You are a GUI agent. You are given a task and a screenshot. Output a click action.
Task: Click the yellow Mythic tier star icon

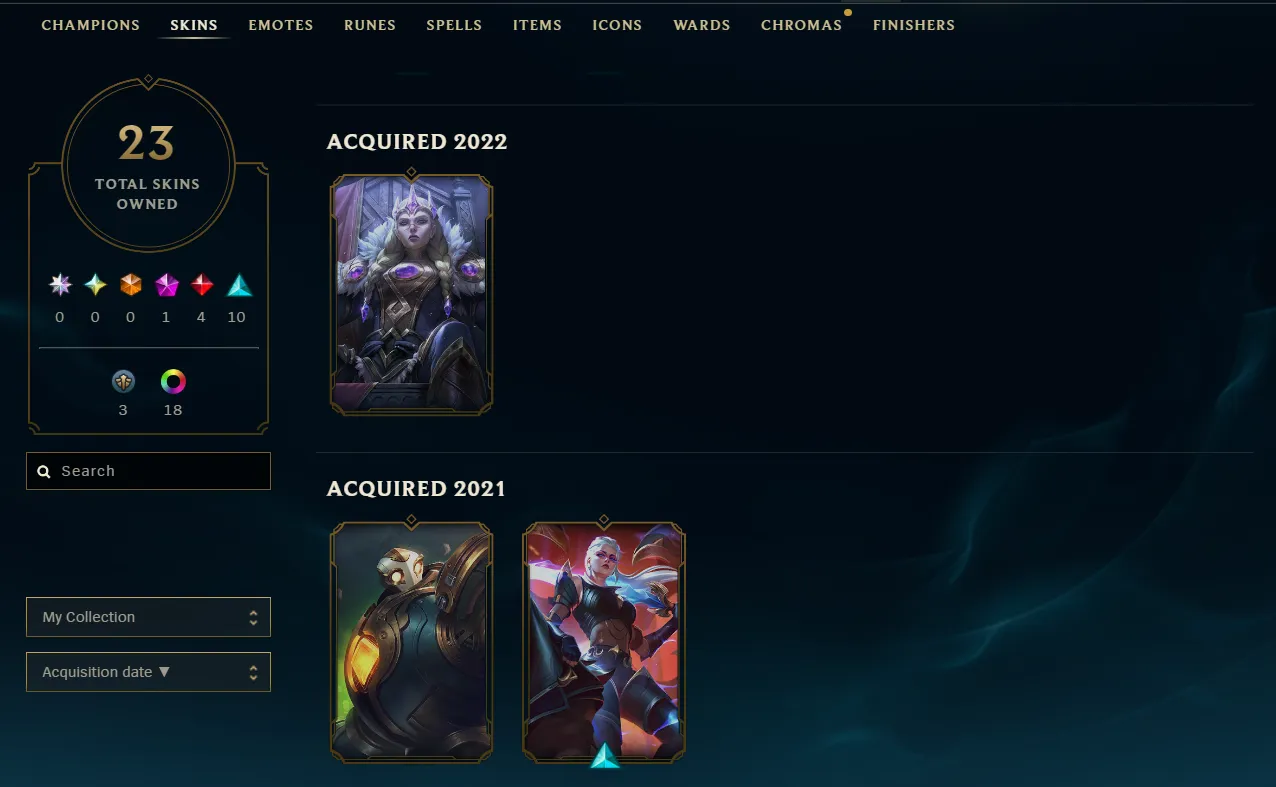(x=95, y=285)
